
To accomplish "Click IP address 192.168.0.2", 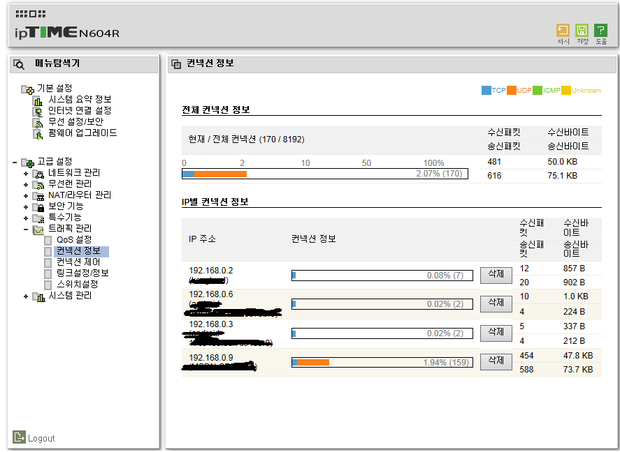I will click(x=211, y=271).
